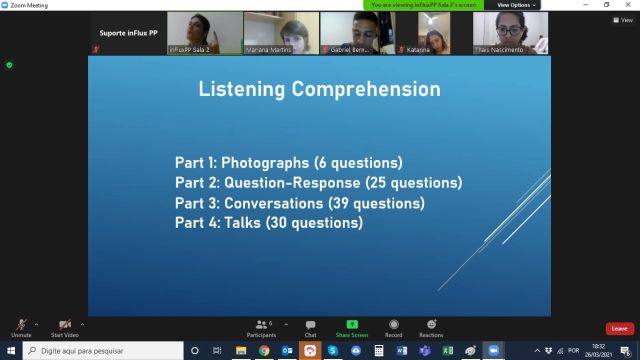The width and height of the screenshot is (640, 360).
Task: Expand audio options arrow beside Unmute
Action: point(37,324)
